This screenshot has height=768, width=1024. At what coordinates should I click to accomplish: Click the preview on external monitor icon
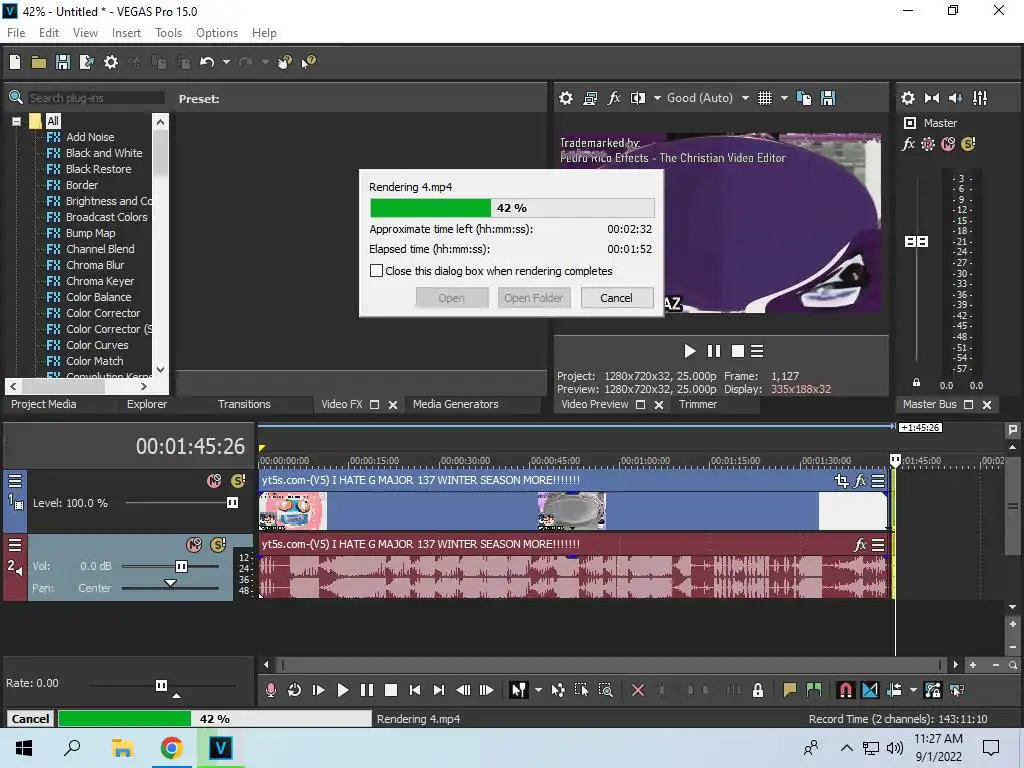point(590,98)
